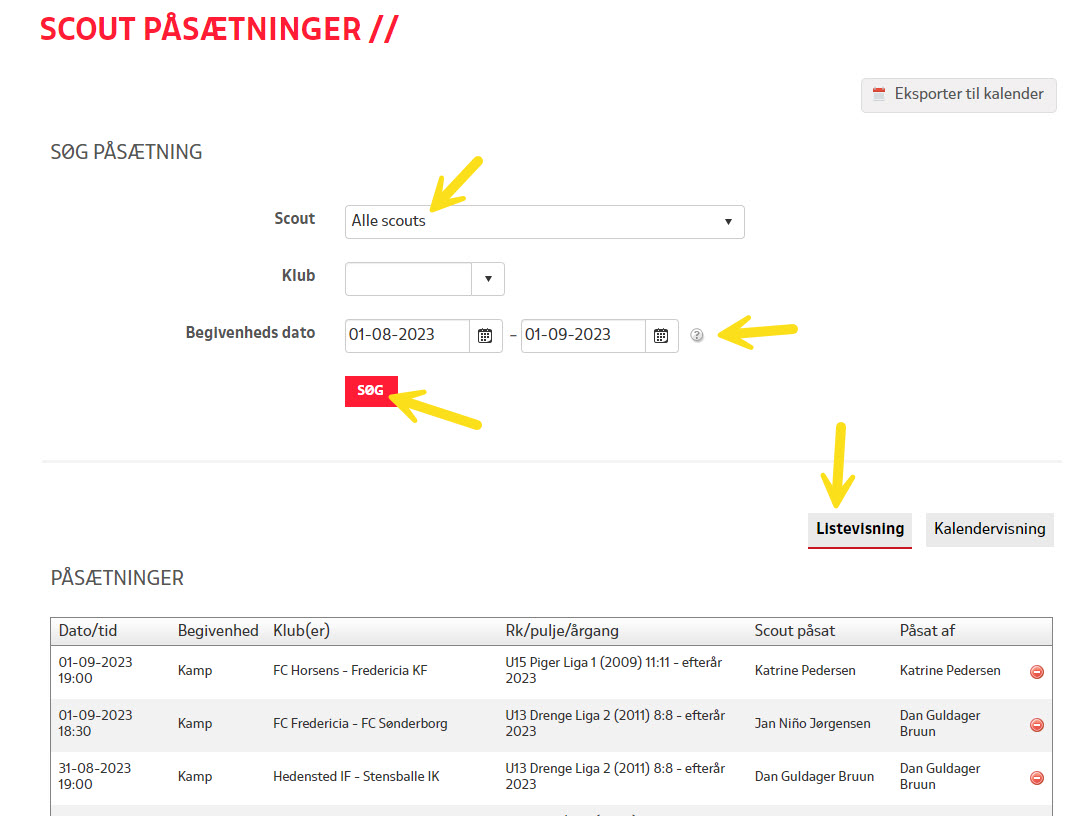The image size is (1092, 816).
Task: Click the Scout påsat column header
Action: click(794, 631)
